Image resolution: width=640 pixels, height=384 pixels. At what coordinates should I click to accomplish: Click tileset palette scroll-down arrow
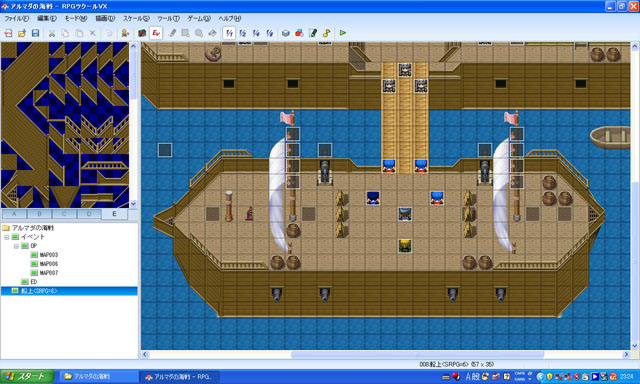pos(133,204)
